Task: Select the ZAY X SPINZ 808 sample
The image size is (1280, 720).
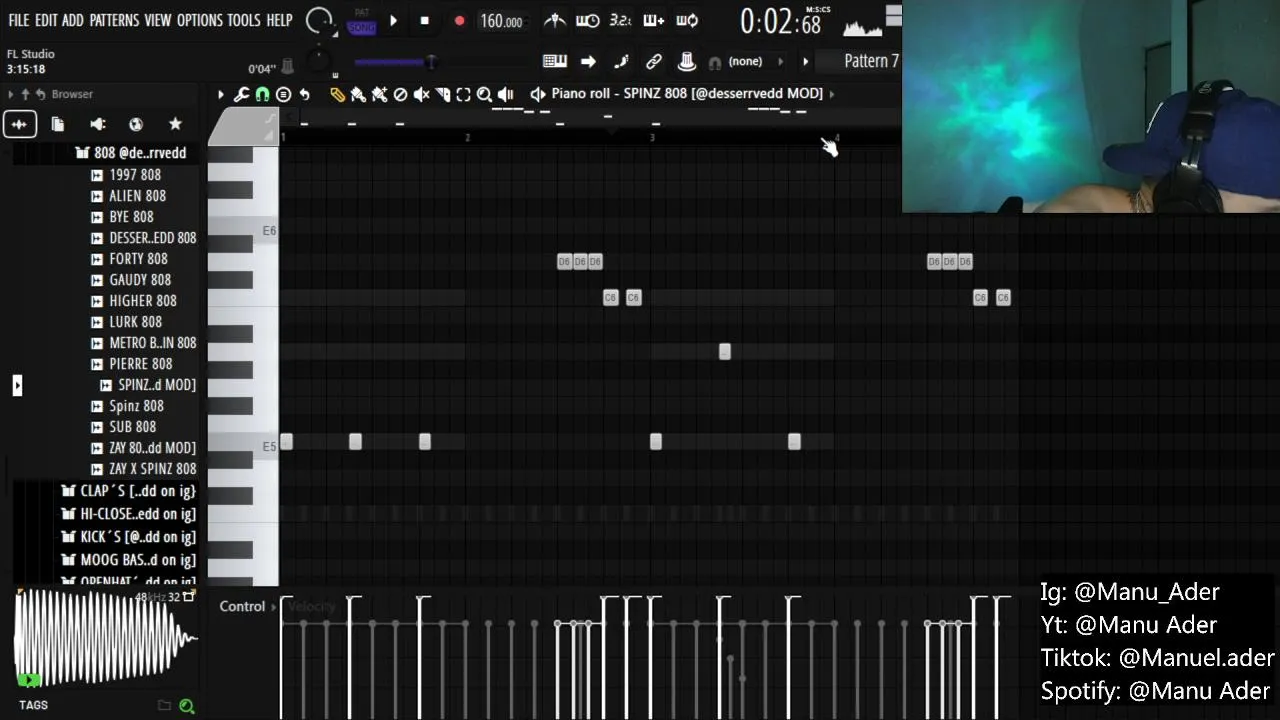Action: click(143, 469)
